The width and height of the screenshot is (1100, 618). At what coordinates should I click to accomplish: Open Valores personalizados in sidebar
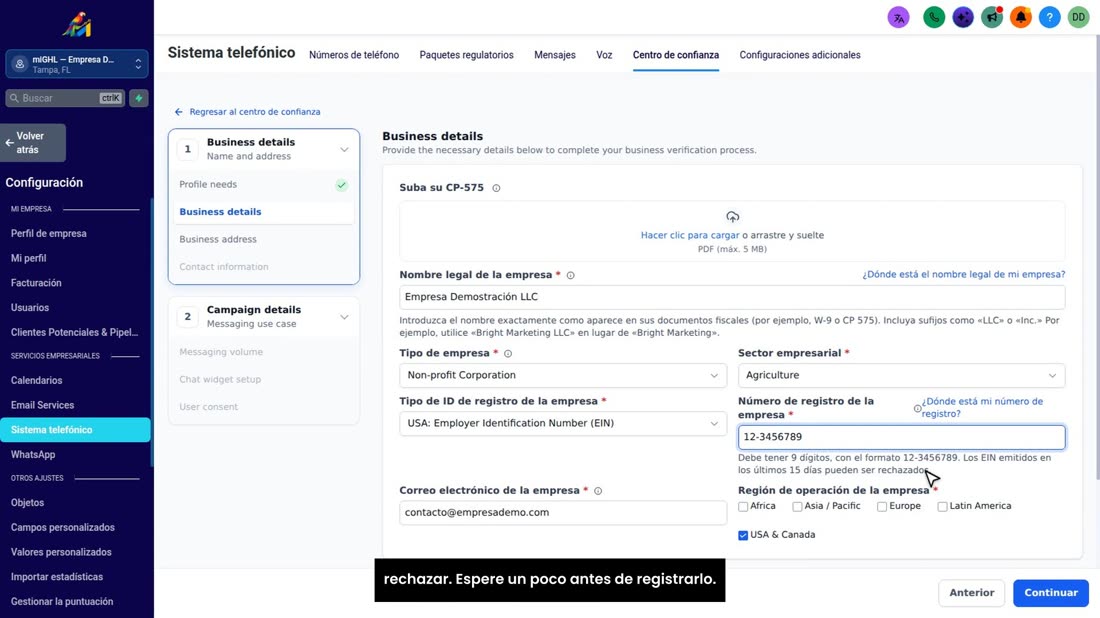pos(61,552)
